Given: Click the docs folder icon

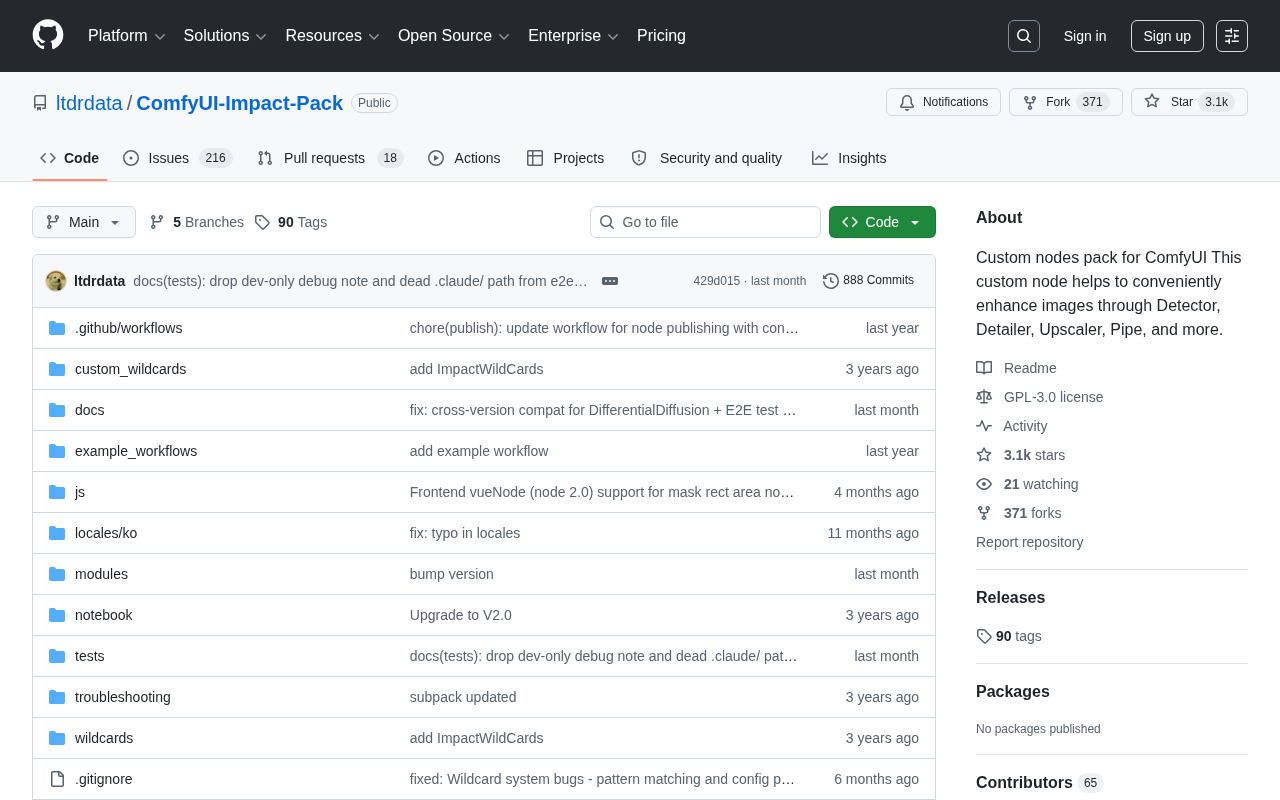Looking at the screenshot, I should [x=57, y=410].
